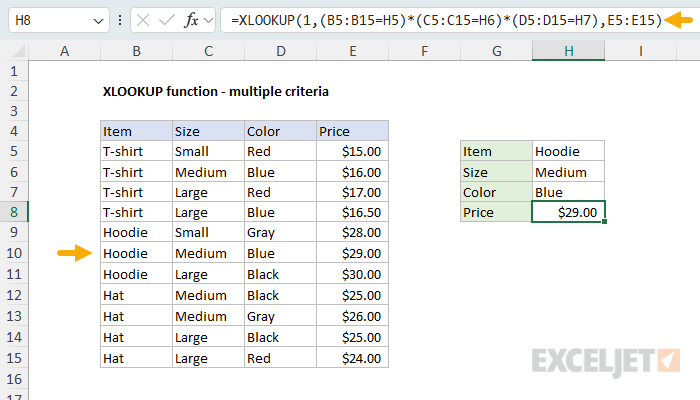Select the 'Hat' cell in row 13

(137, 316)
